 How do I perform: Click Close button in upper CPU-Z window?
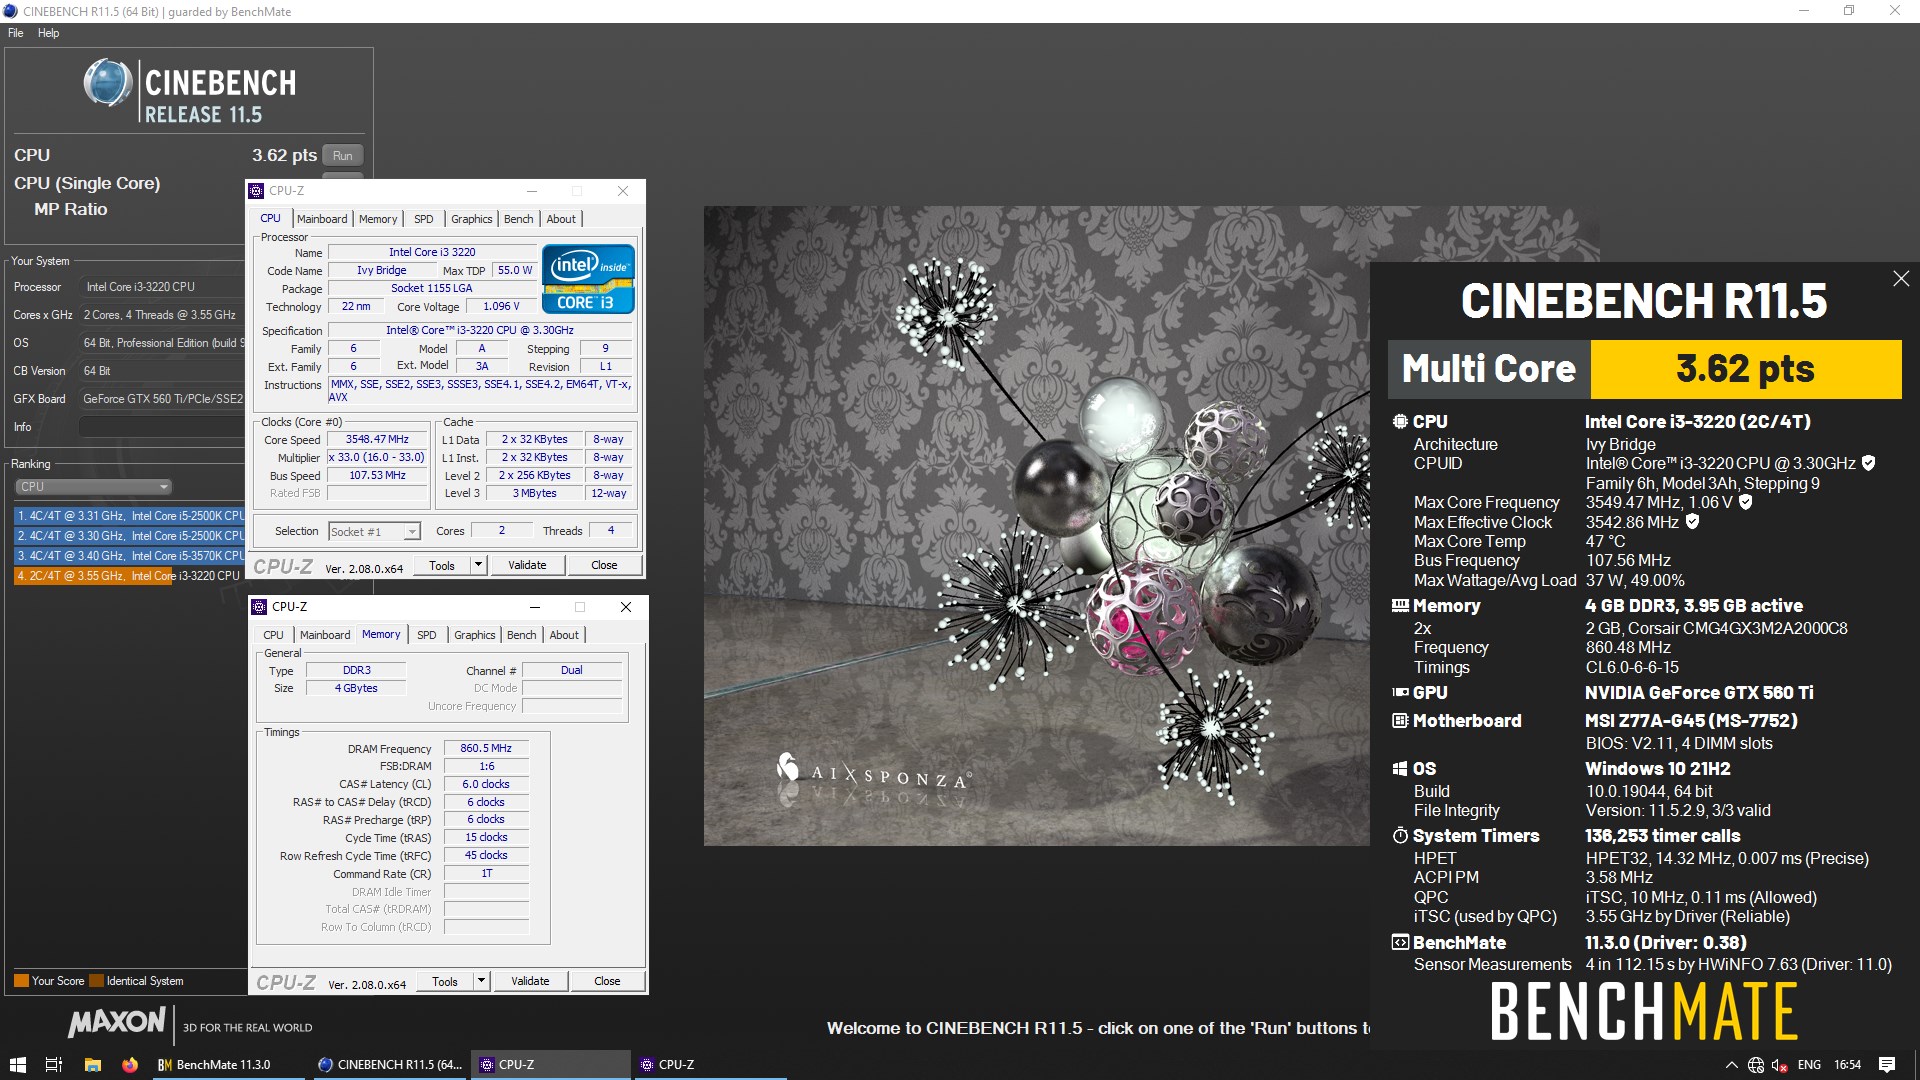(604, 565)
